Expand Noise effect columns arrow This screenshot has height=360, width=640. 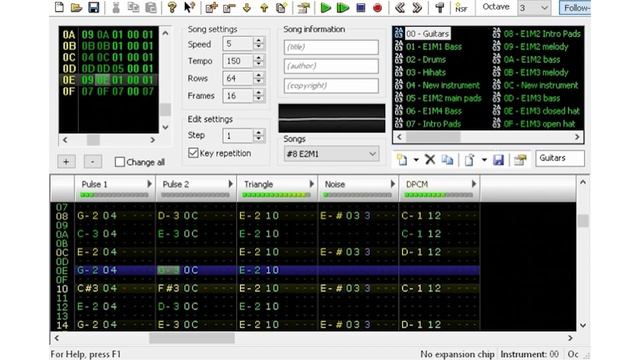[393, 184]
